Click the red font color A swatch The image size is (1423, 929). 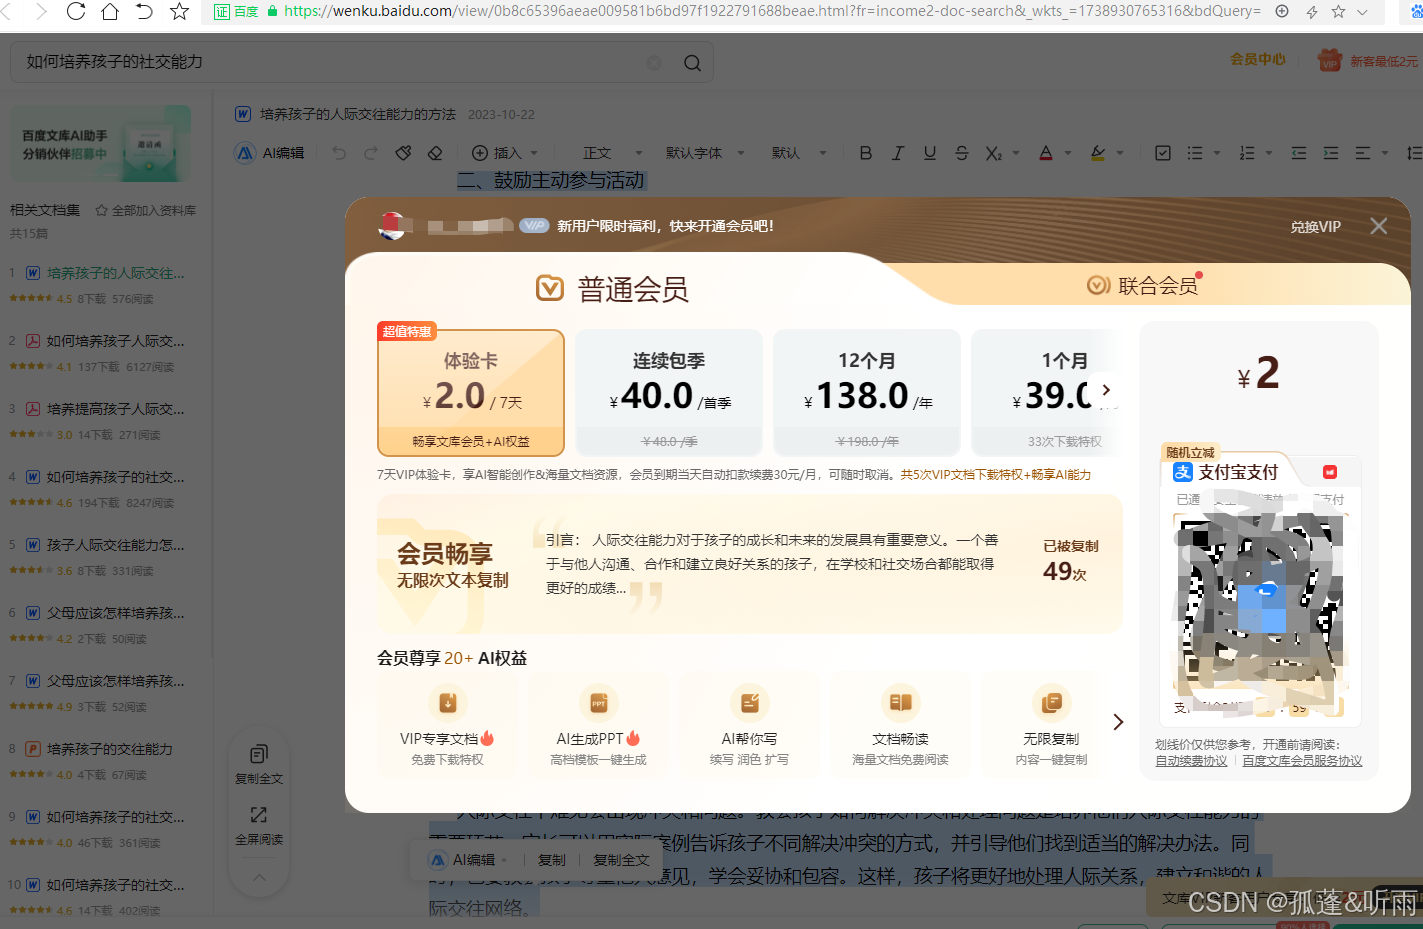click(1046, 153)
